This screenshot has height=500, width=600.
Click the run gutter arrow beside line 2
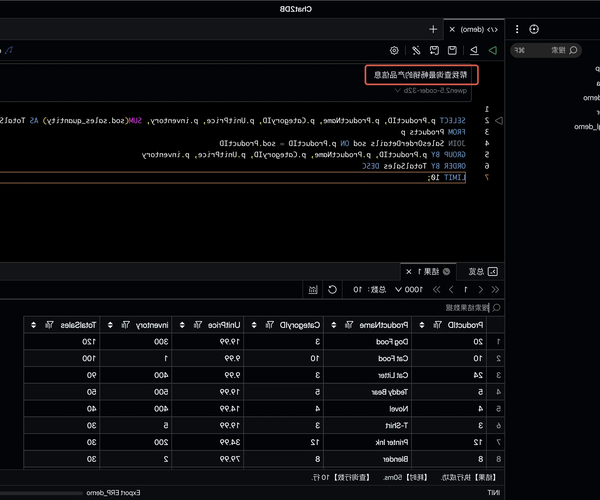499,120
